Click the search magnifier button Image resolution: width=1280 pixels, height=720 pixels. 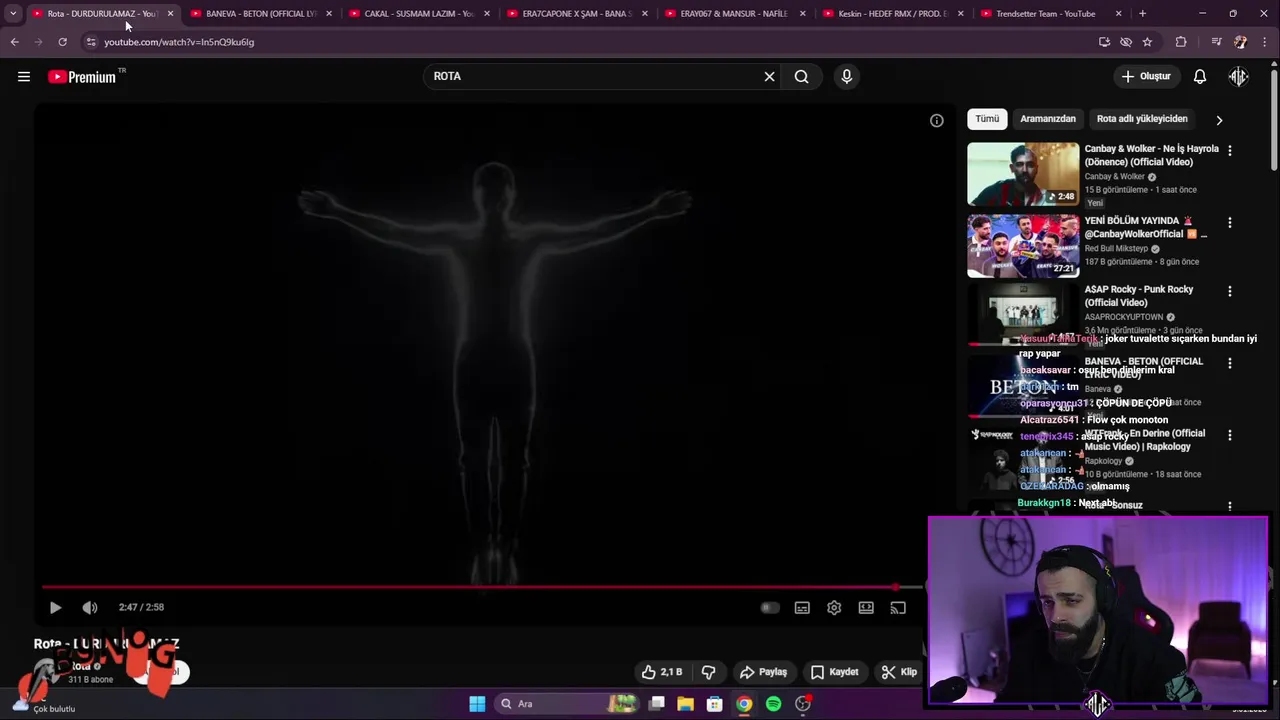click(x=801, y=76)
